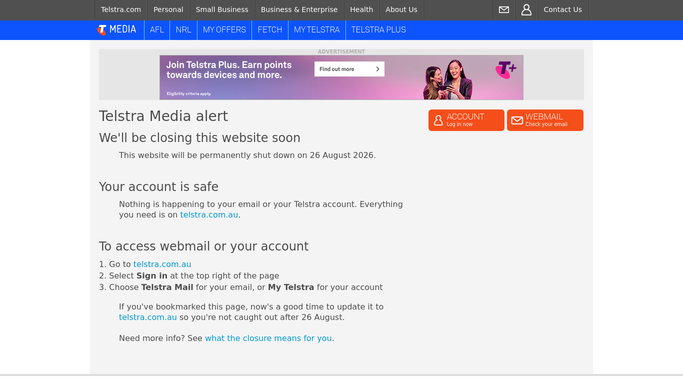
Task: Open Telstra.com in top navigation
Action: click(x=121, y=10)
